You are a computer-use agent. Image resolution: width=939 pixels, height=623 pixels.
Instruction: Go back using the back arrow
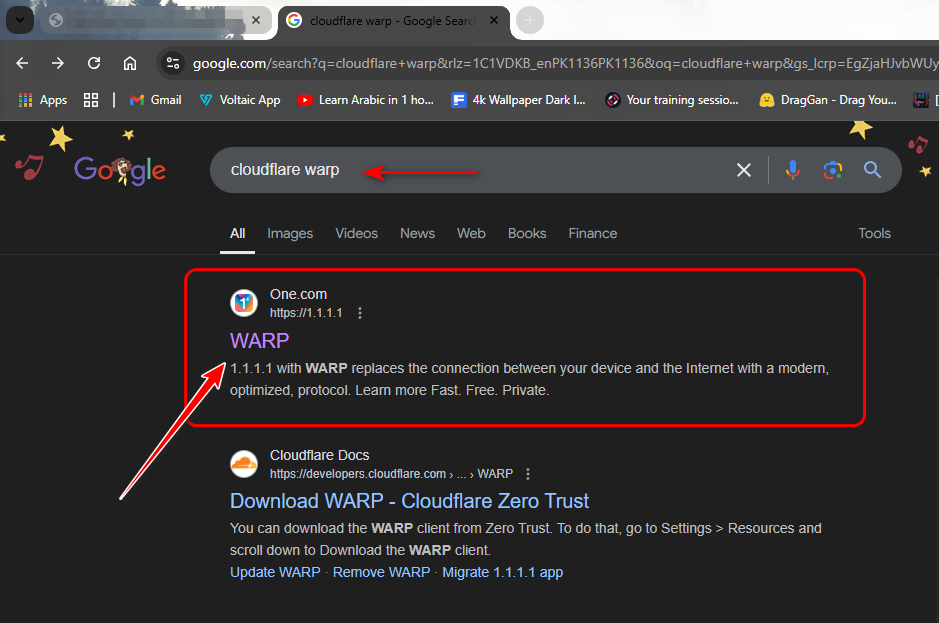point(22,63)
